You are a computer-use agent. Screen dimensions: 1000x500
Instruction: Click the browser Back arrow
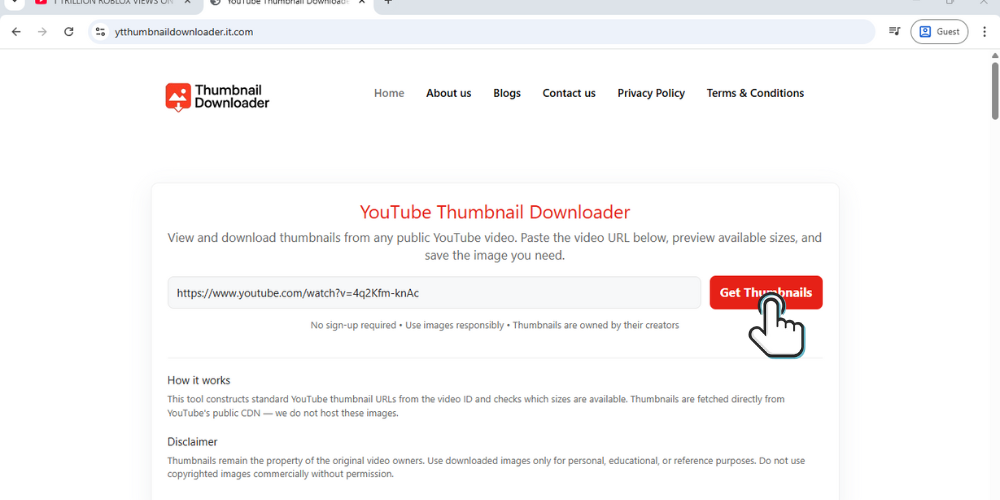pos(16,31)
